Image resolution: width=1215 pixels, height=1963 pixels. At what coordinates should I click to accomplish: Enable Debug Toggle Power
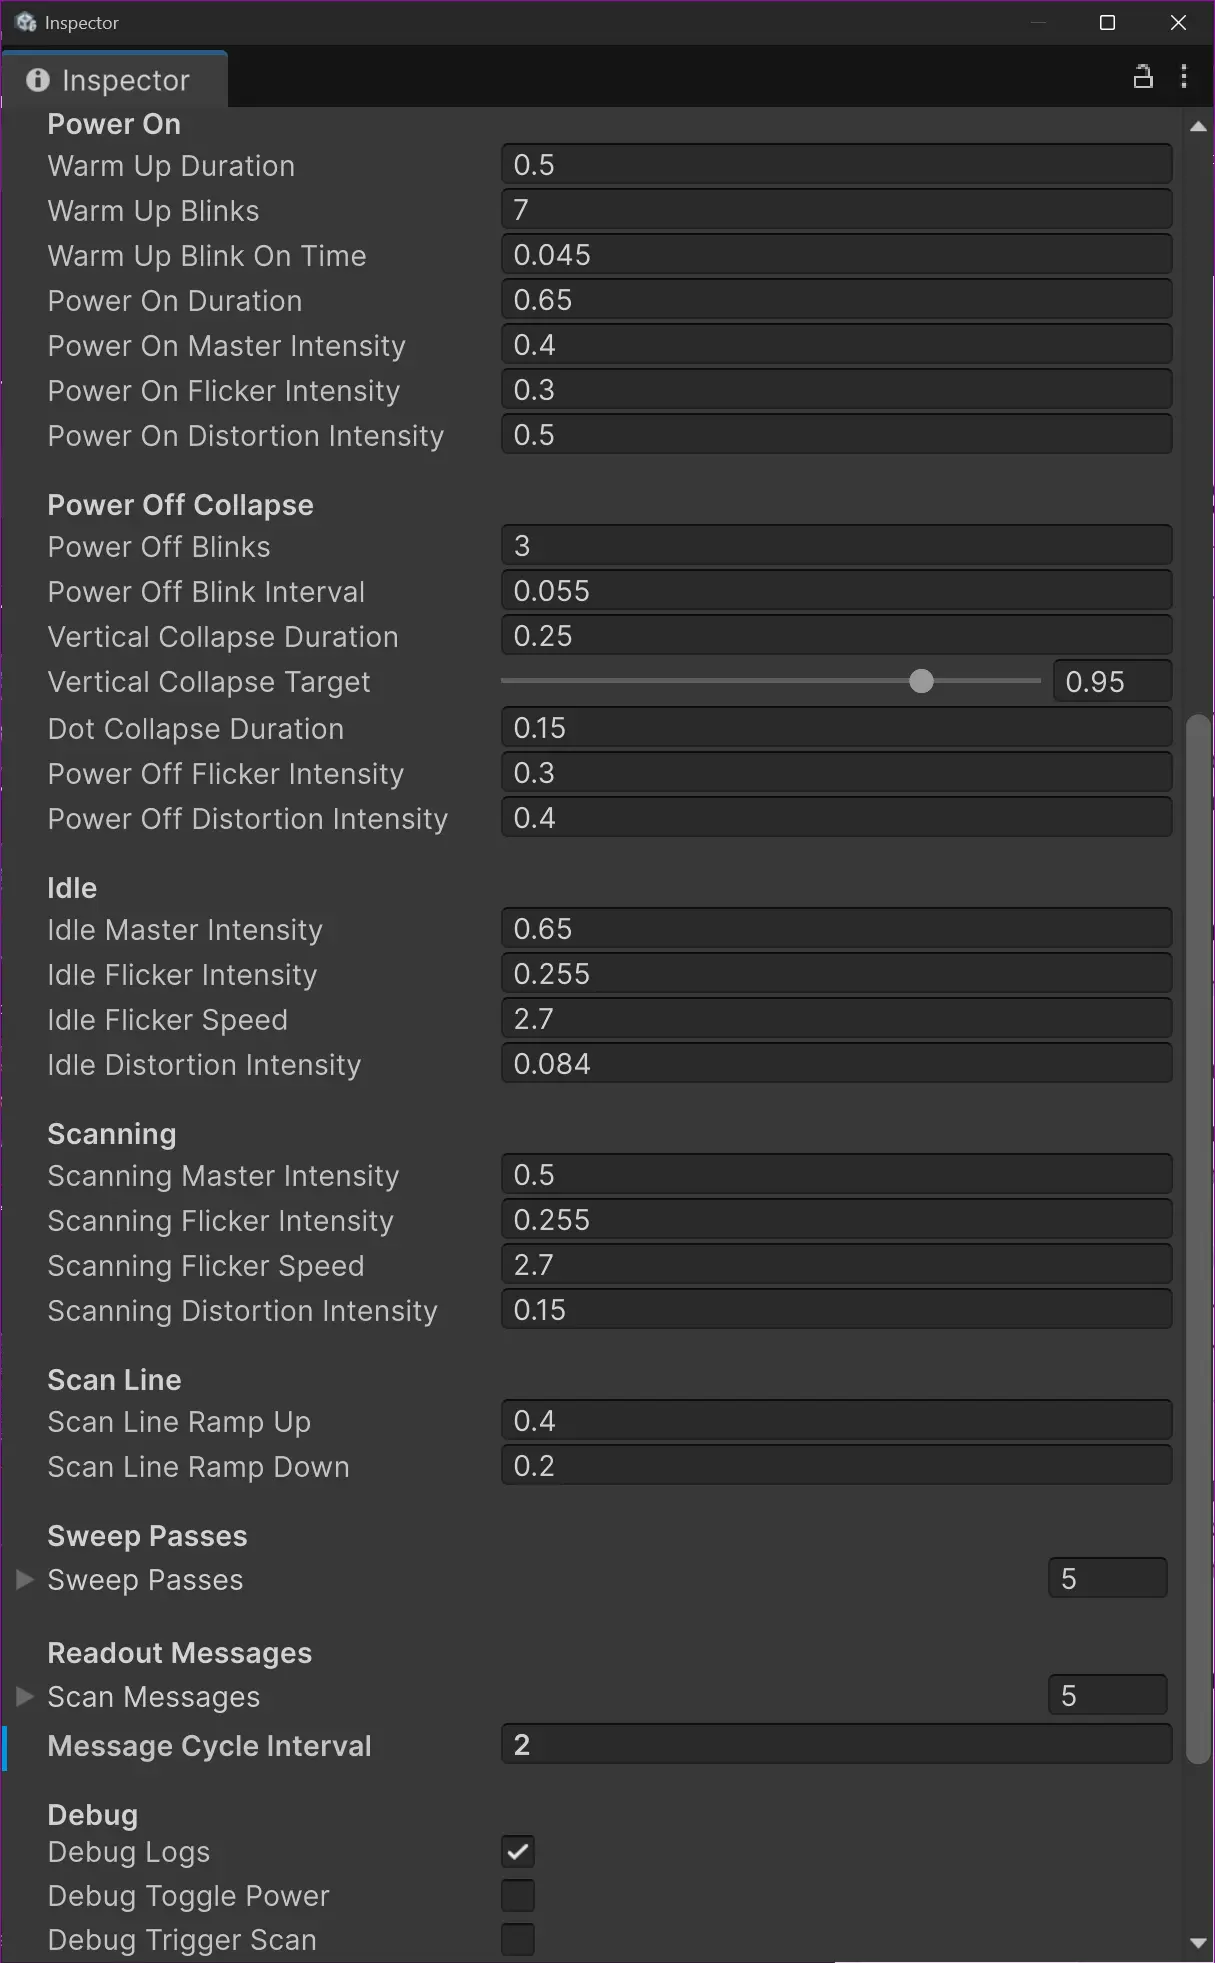tap(517, 1895)
